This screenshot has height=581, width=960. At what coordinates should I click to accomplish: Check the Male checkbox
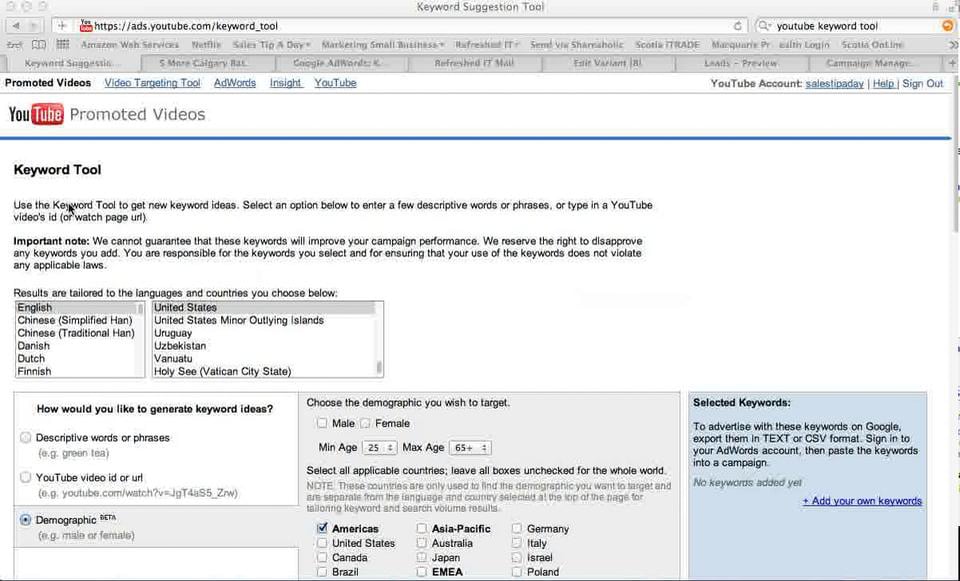(322, 423)
